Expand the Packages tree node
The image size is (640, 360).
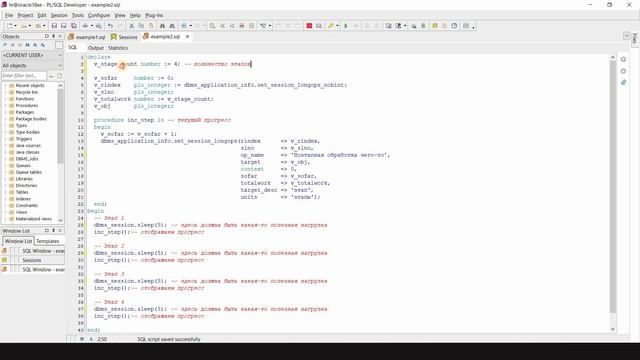click(x=6, y=112)
